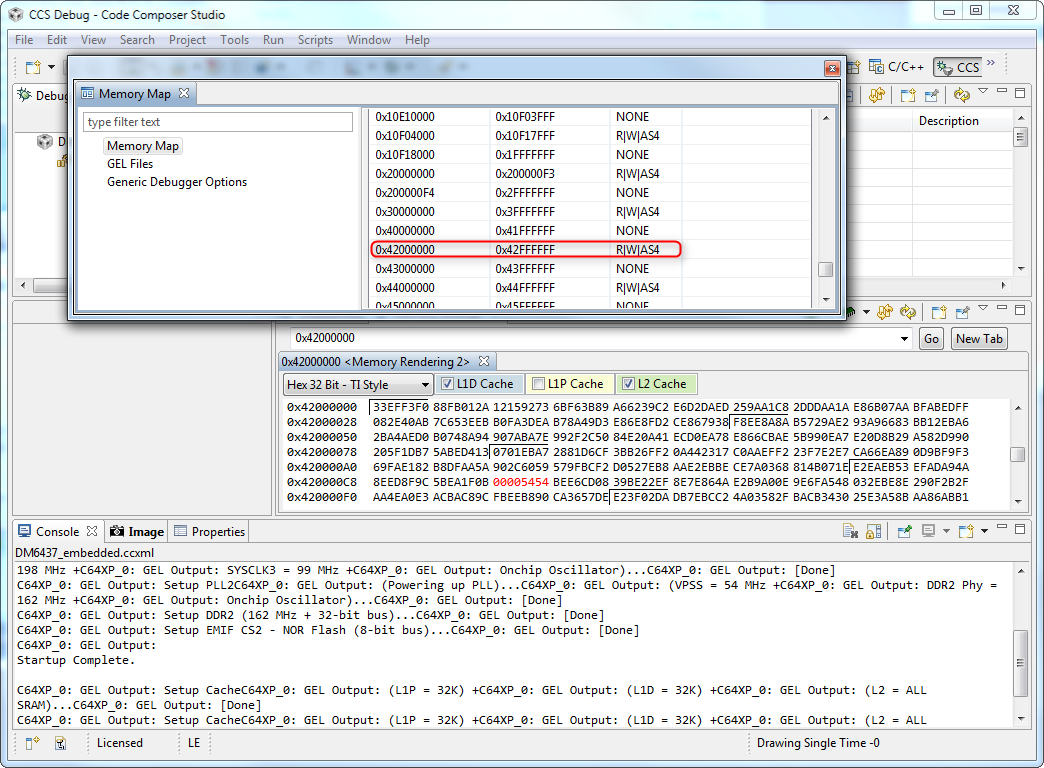Image resolution: width=1044 pixels, height=768 pixels.
Task: Click the Description column header
Action: tap(948, 121)
